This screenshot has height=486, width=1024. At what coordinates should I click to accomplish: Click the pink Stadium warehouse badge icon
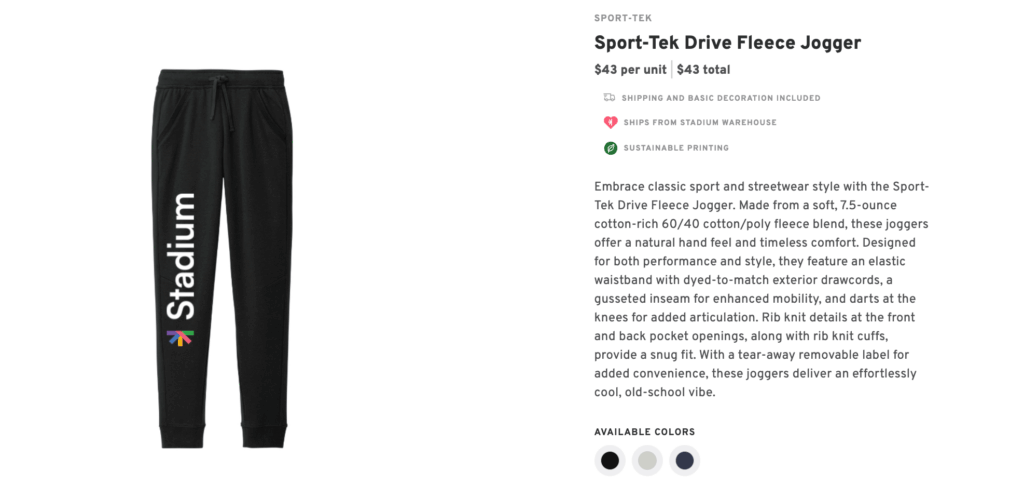(610, 123)
